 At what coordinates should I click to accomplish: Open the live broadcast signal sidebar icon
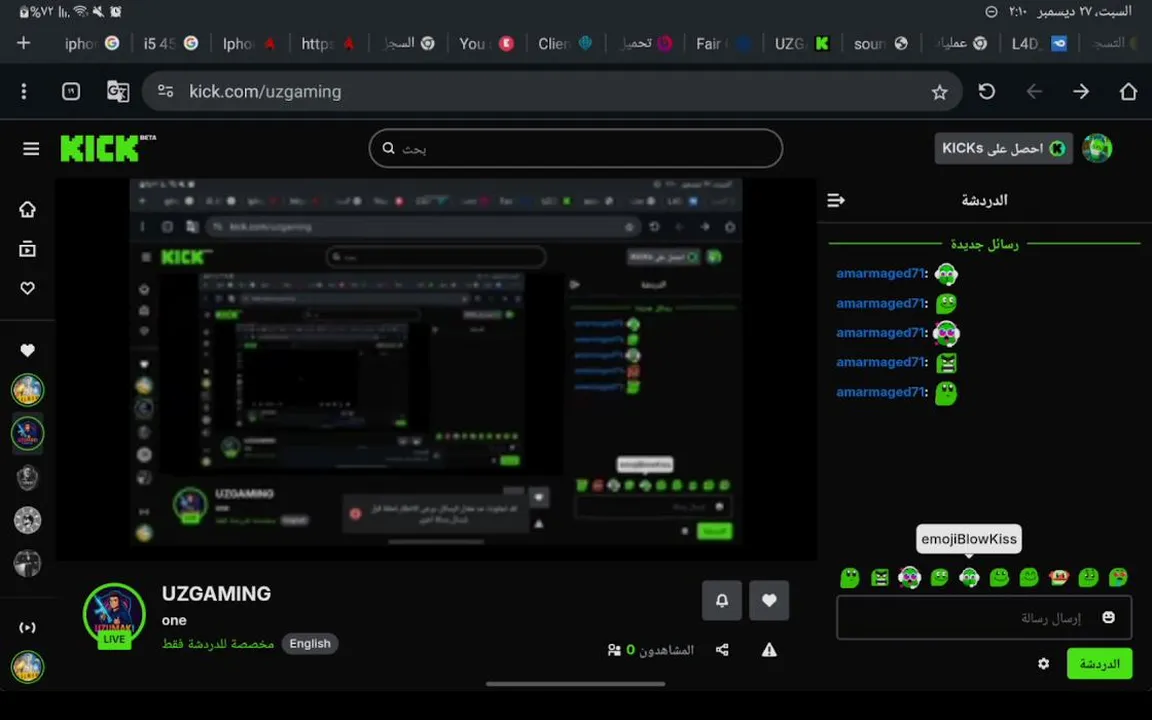click(27, 627)
